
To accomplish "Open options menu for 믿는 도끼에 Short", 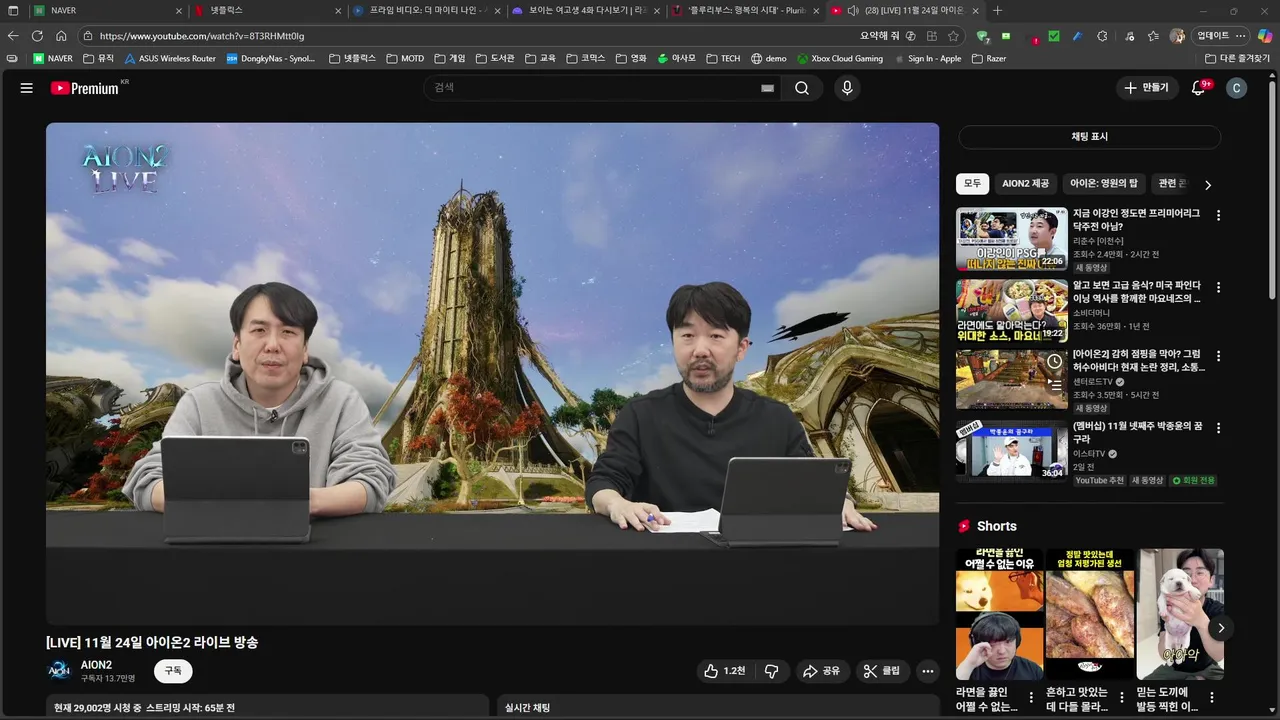I will pos(1212,698).
